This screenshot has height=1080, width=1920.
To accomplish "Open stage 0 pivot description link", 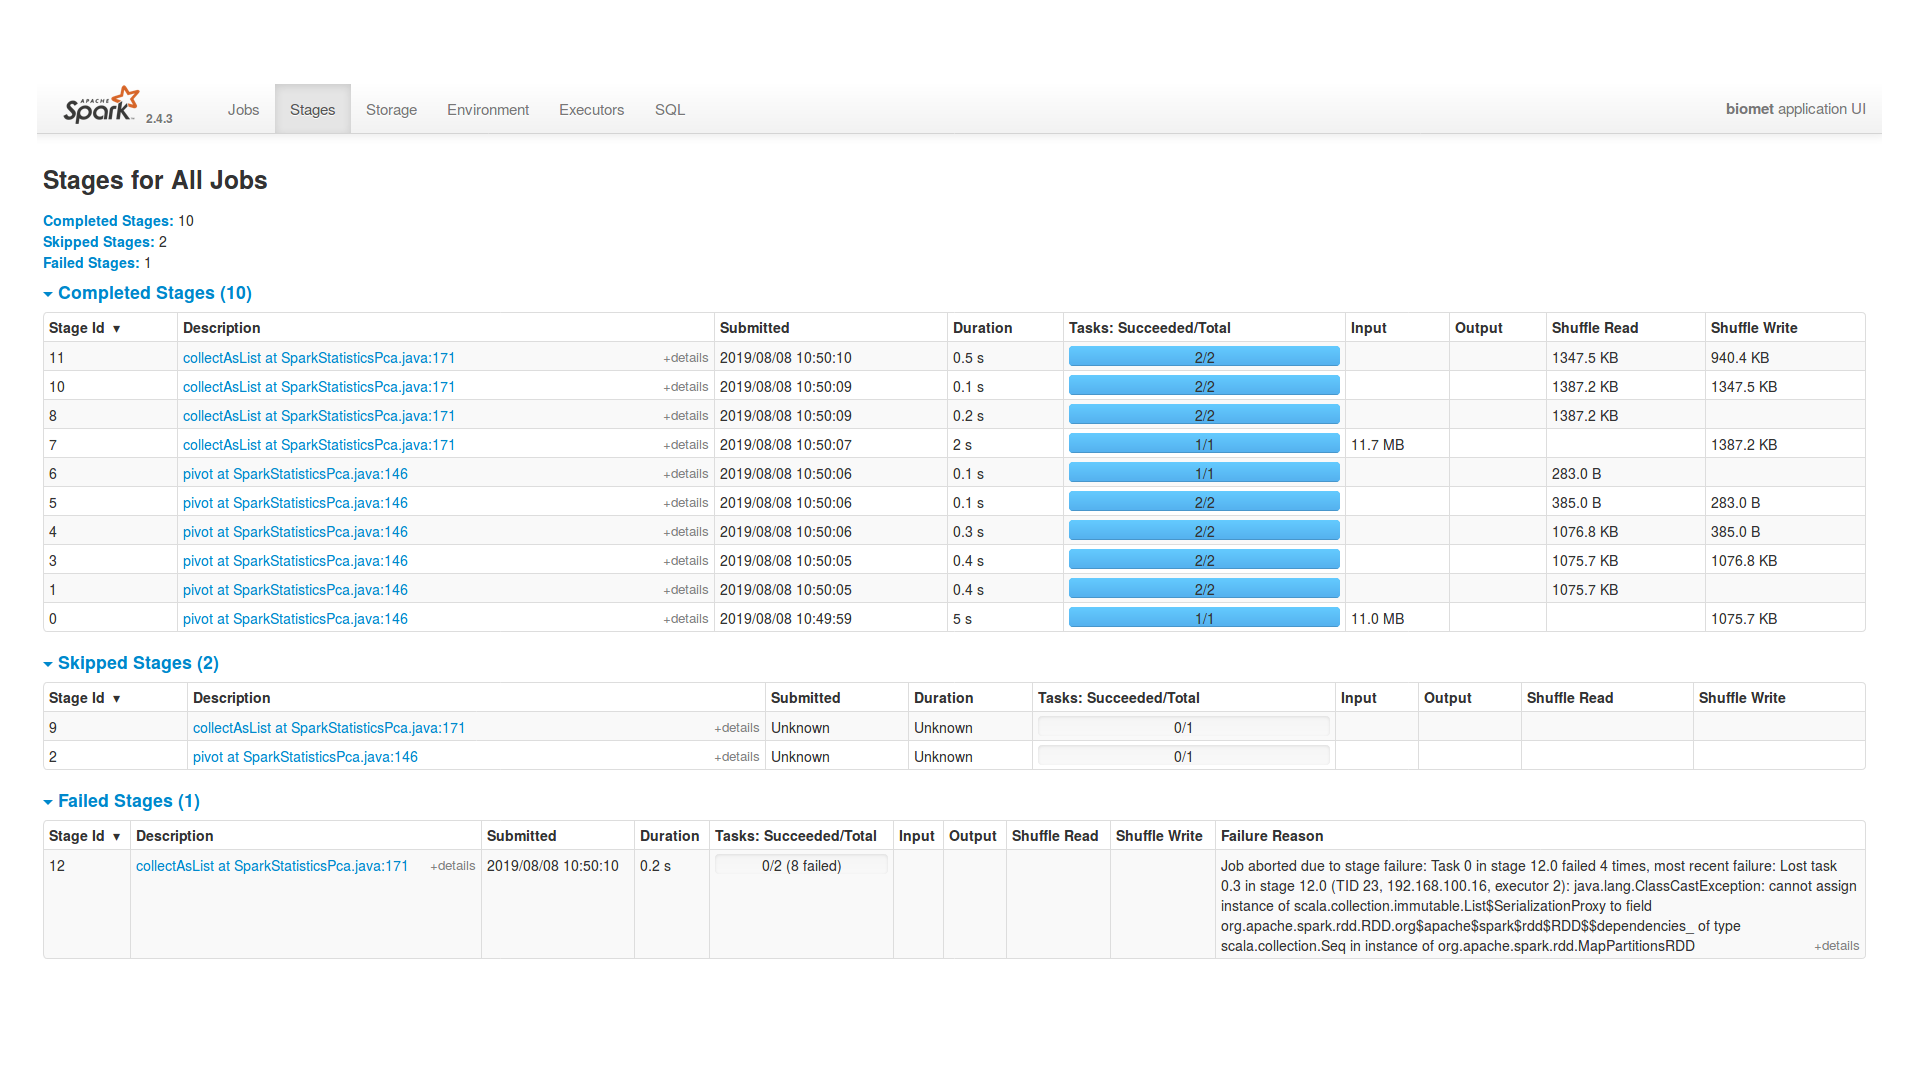I will [x=295, y=619].
